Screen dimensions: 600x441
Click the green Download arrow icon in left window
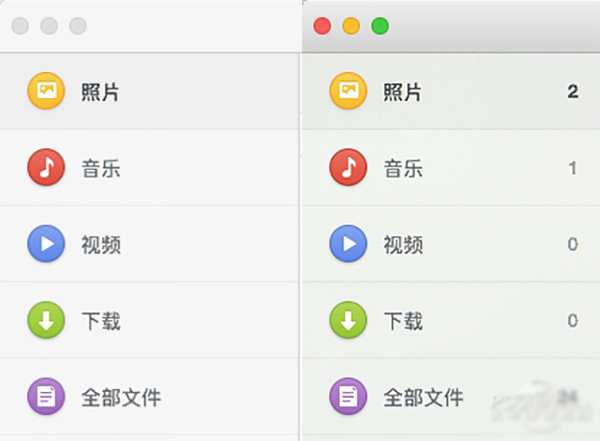[x=46, y=320]
